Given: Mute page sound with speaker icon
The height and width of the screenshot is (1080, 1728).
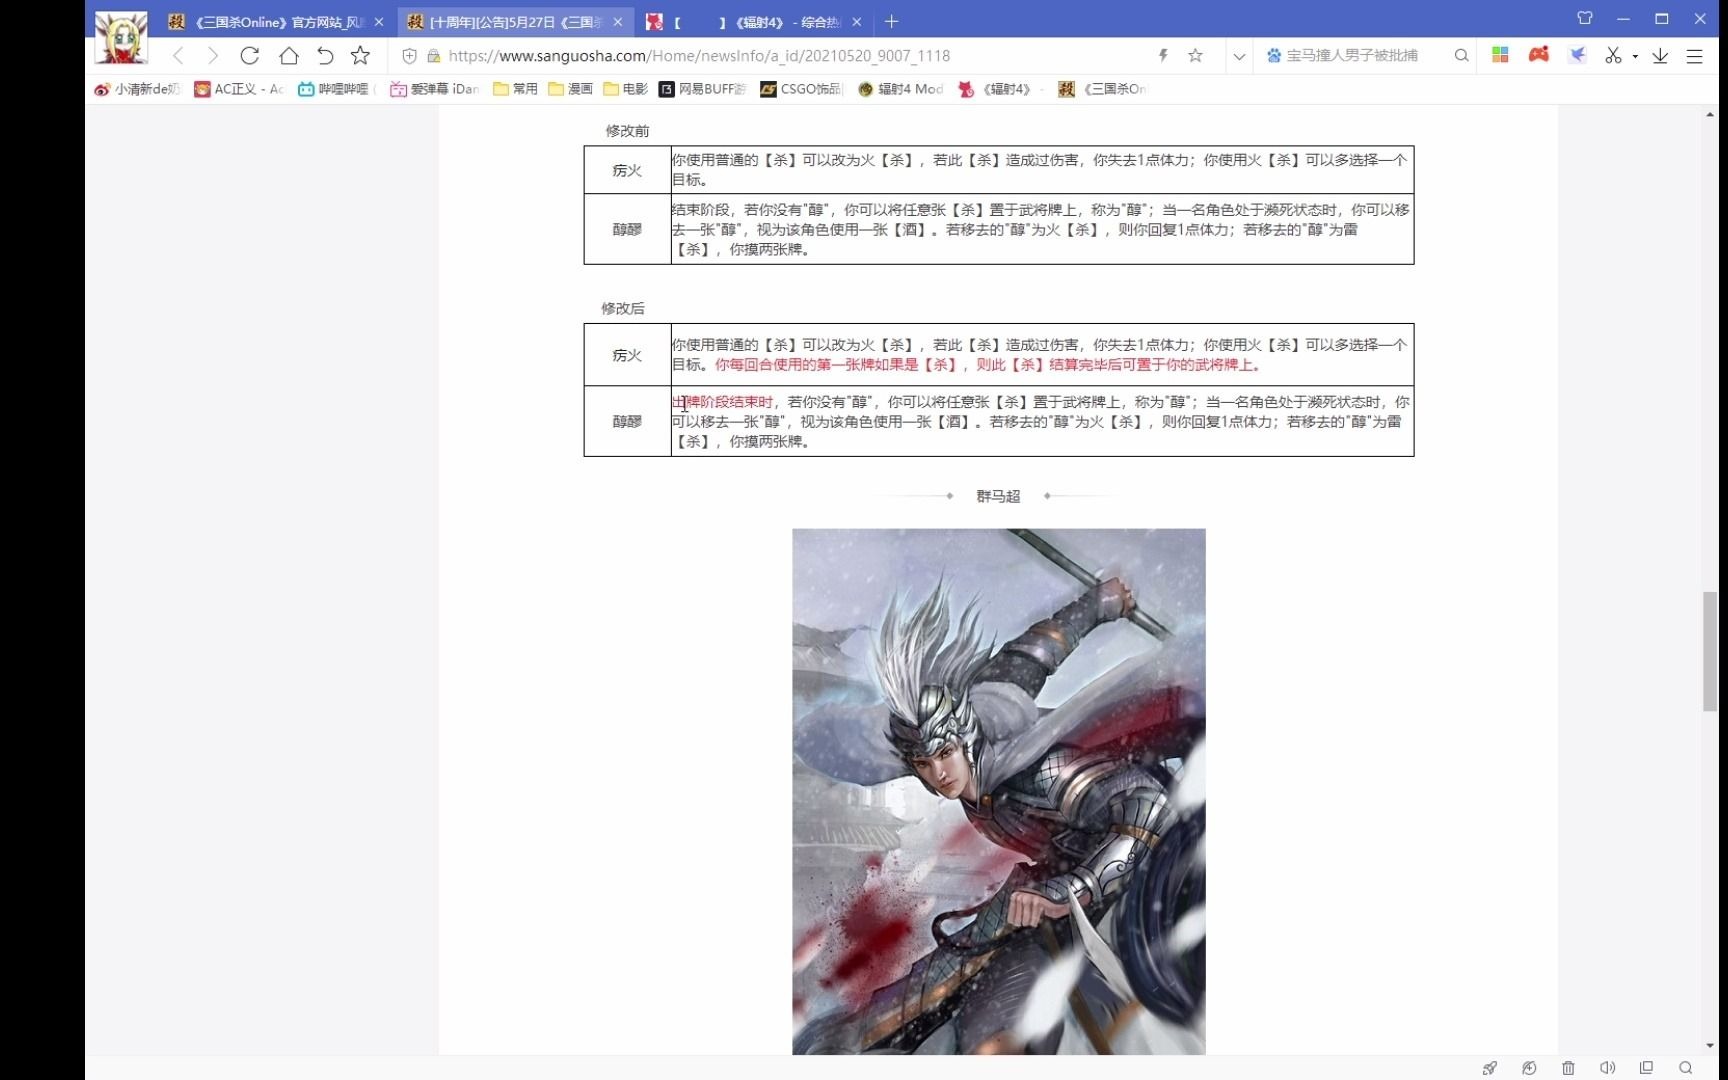Looking at the screenshot, I should point(1607,1068).
